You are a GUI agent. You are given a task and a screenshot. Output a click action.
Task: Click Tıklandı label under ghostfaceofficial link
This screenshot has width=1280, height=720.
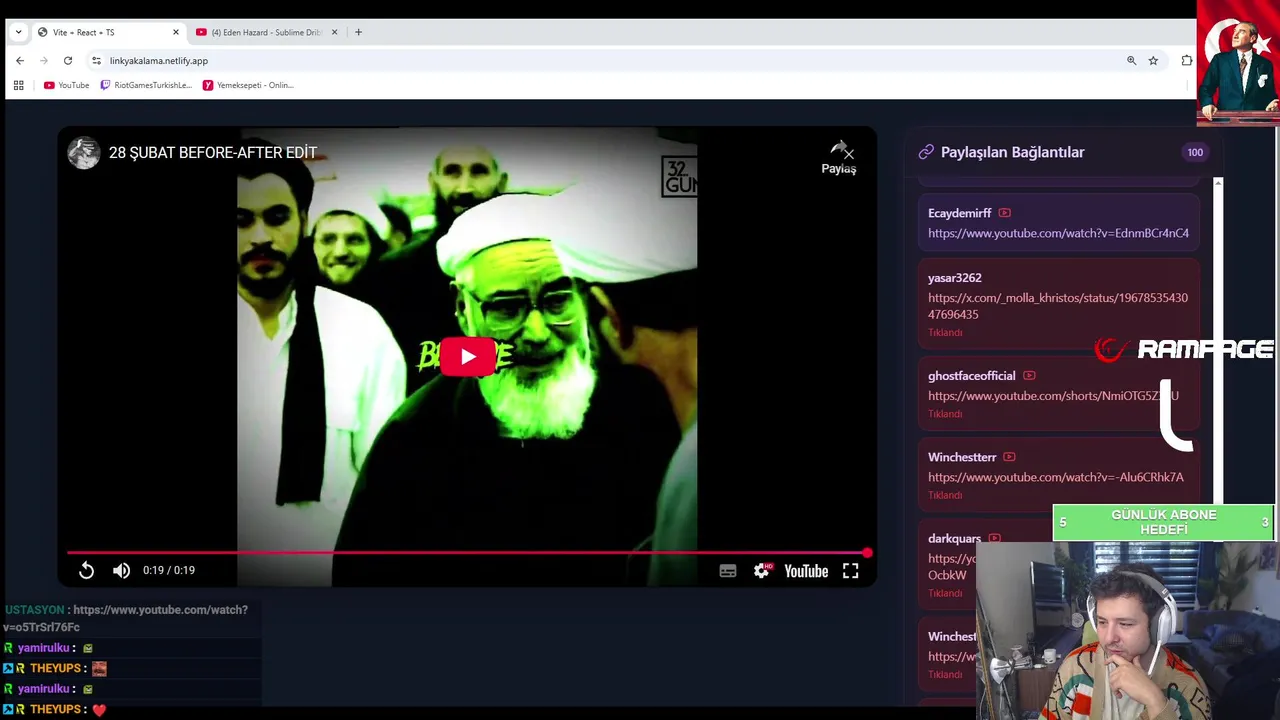[x=945, y=414]
